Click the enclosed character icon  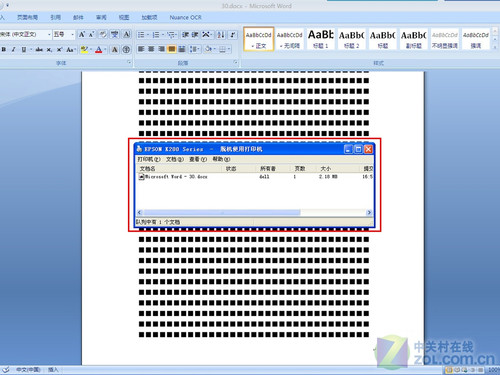tap(126, 50)
